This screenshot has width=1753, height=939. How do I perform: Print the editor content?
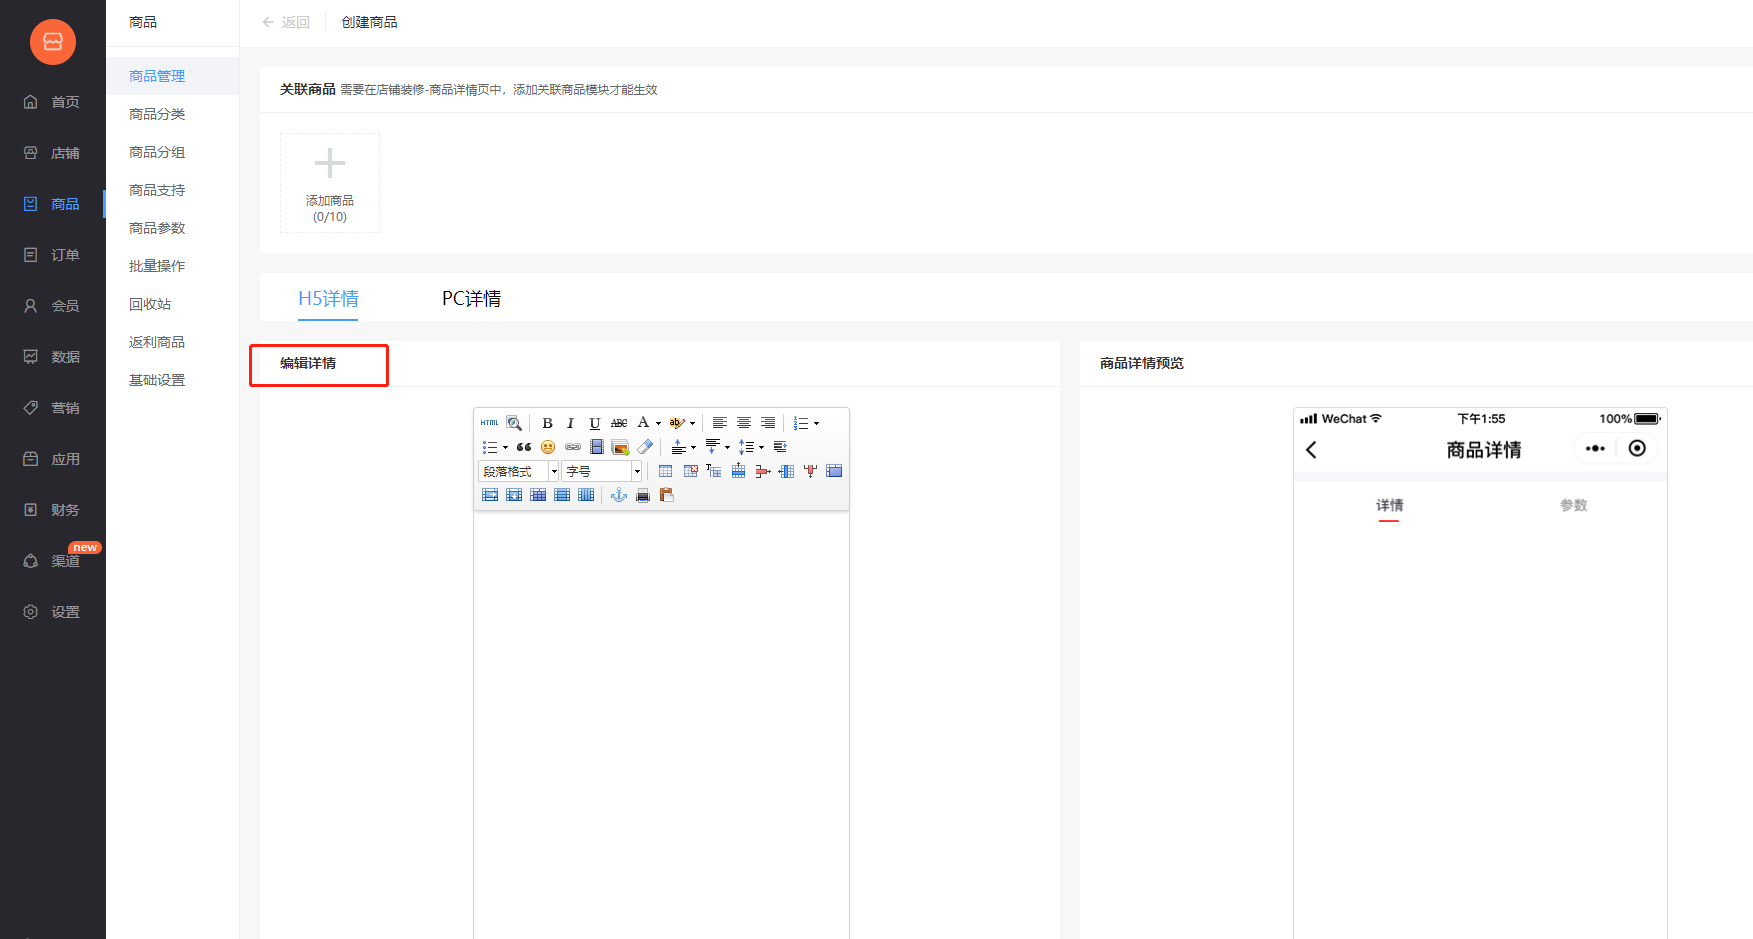[643, 495]
